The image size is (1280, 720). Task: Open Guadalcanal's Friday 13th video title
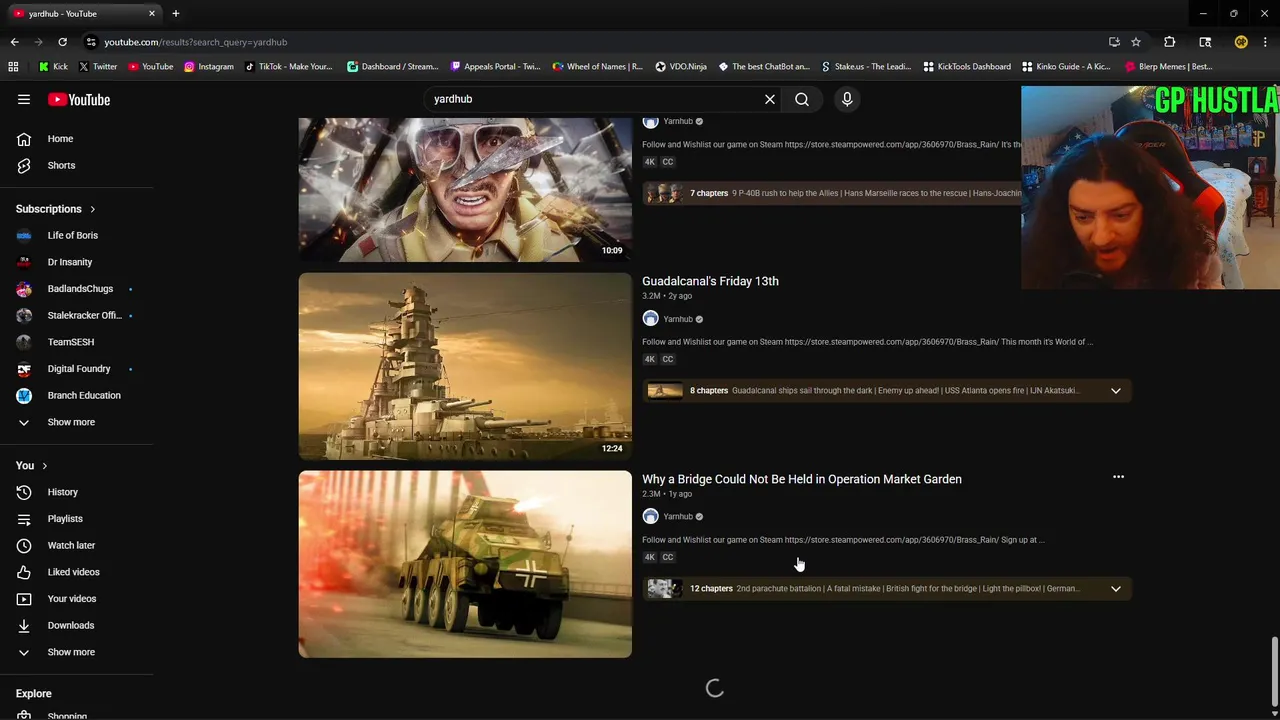click(x=710, y=281)
